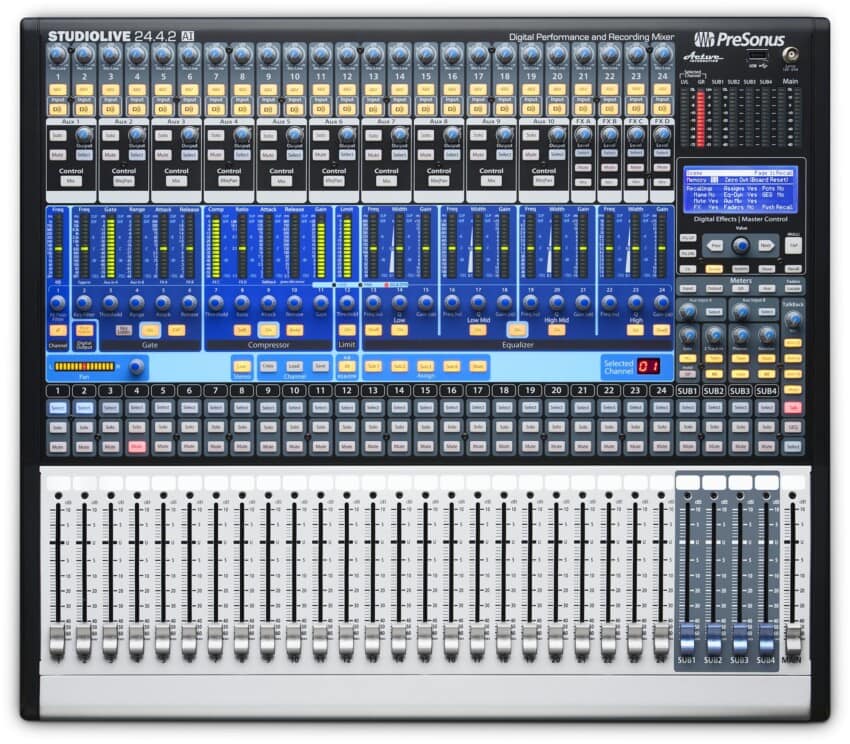Viewport: 850px width, 744px height.
Task: Adjust channel 1 input trim knob
Action: click(x=56, y=55)
